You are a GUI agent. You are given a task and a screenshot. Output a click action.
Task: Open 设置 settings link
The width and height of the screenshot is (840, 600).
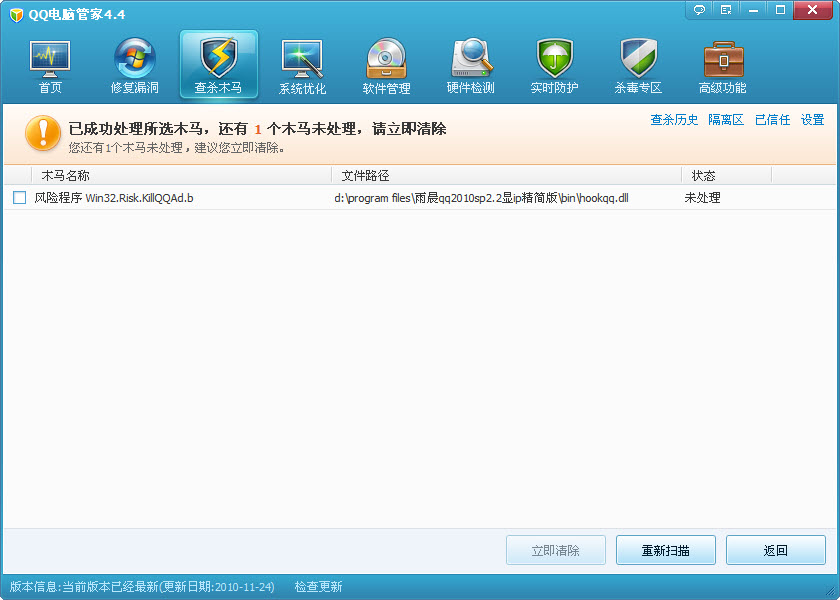click(x=812, y=120)
